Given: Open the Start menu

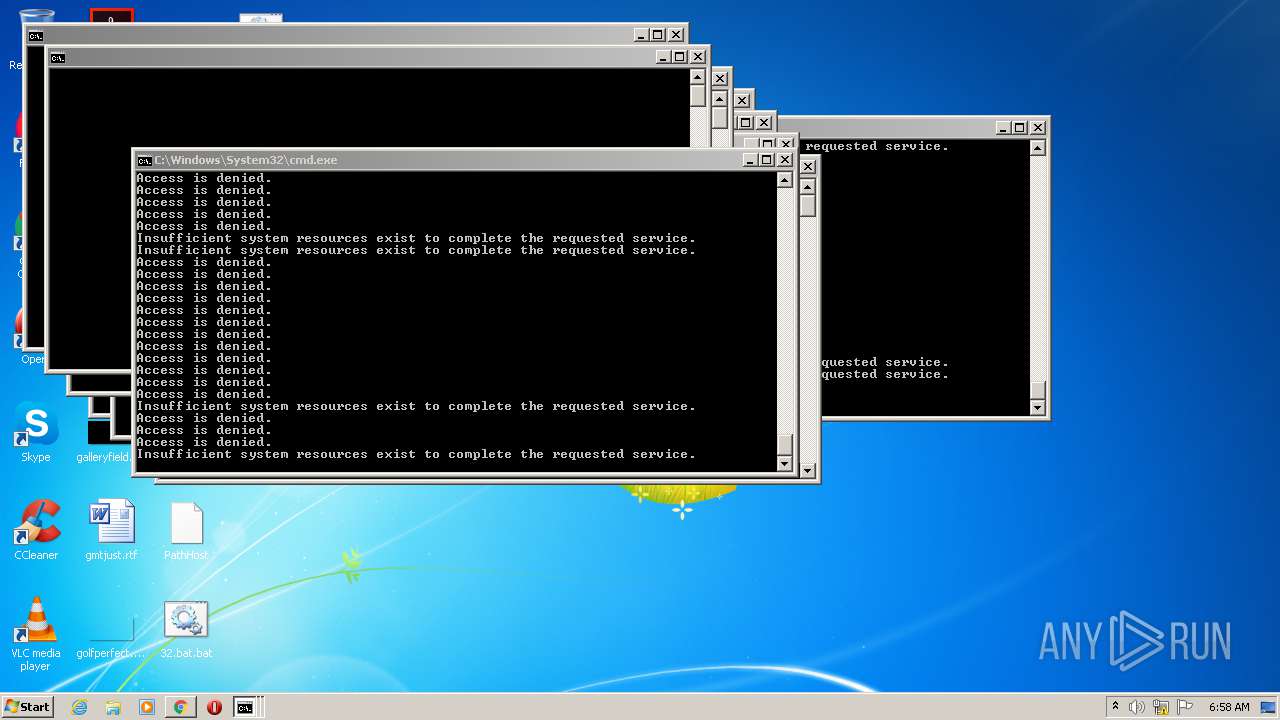Looking at the screenshot, I should click(28, 707).
